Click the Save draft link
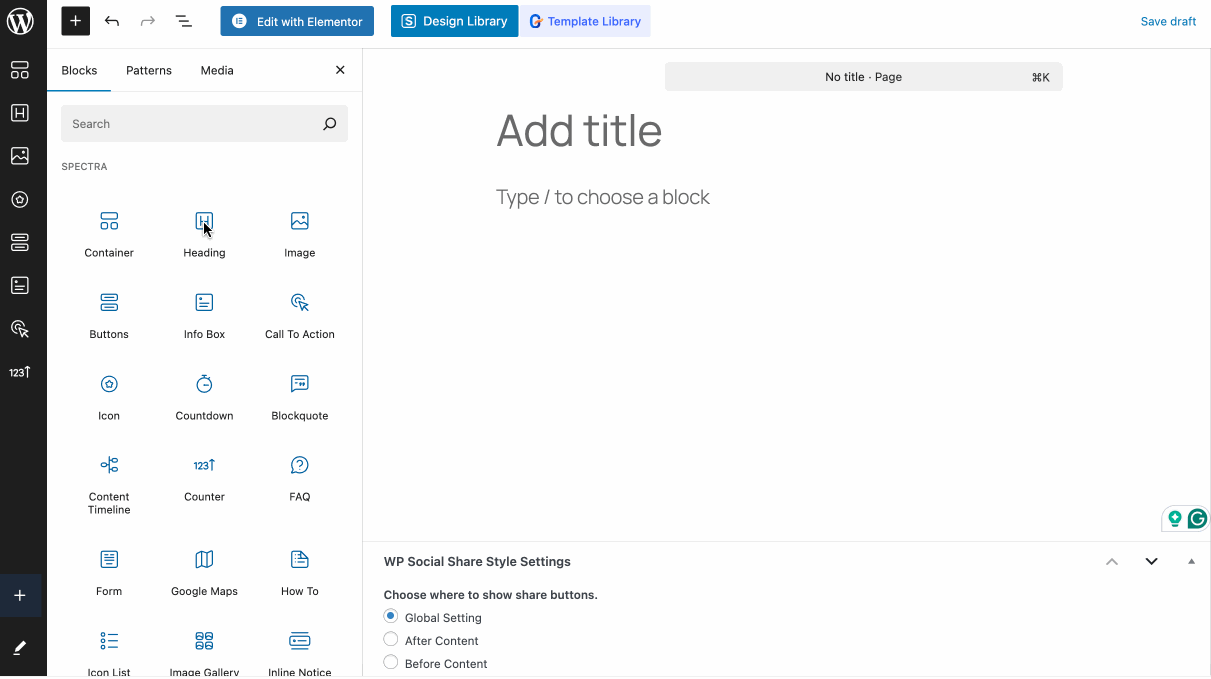The height and width of the screenshot is (679, 1211). tap(1168, 21)
